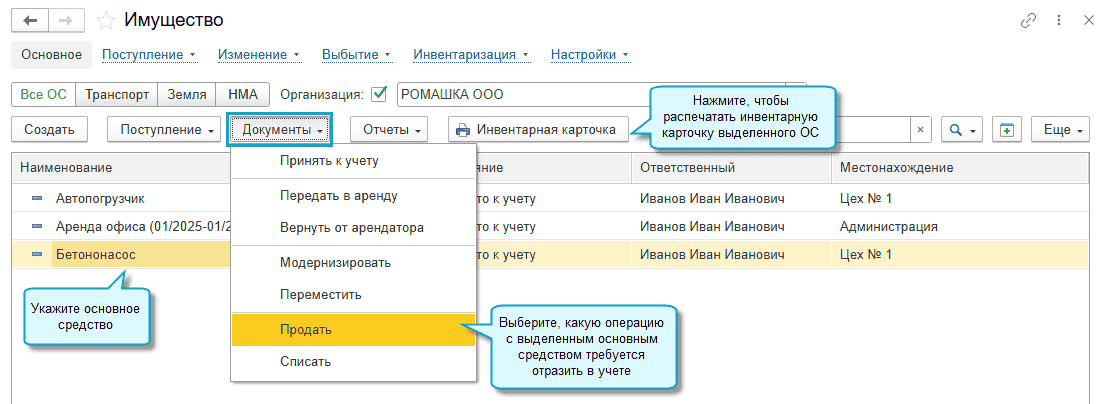1110x404 pixels.
Task: Copy link using the chain icon
Action: 1027,20
